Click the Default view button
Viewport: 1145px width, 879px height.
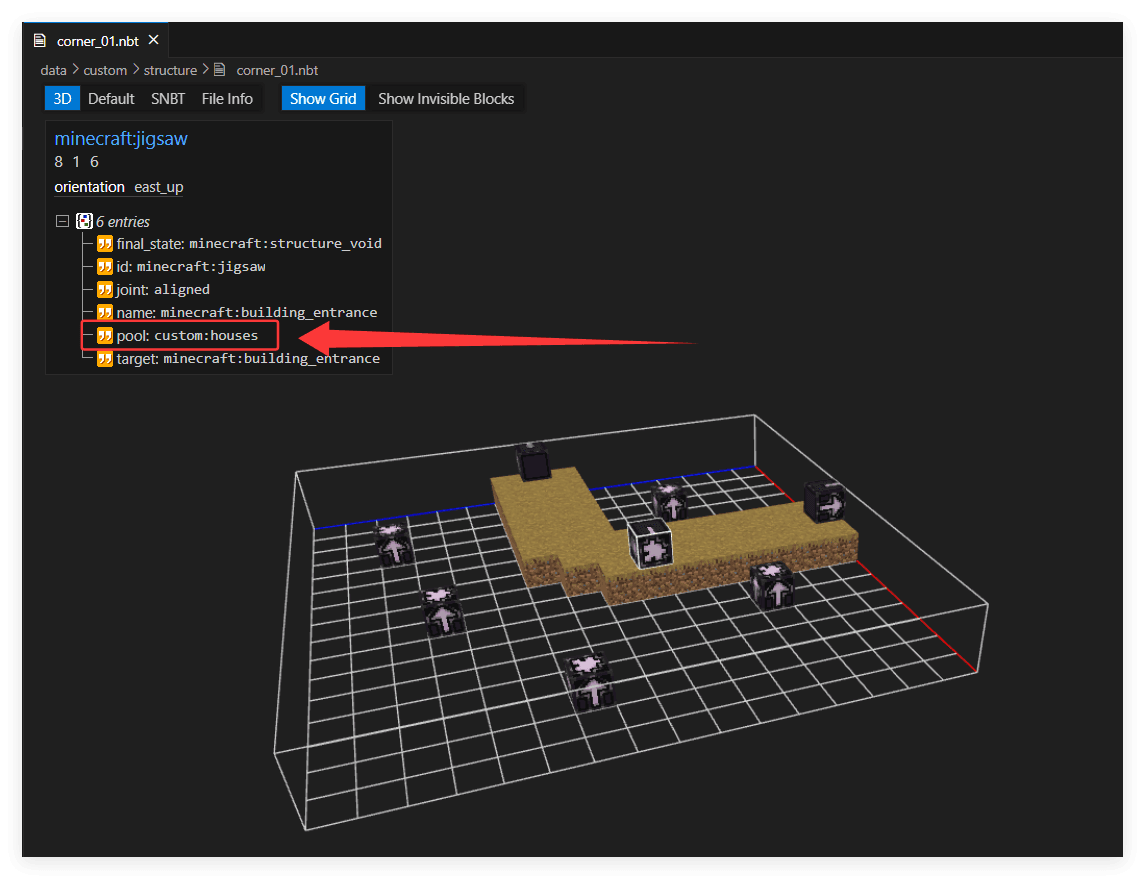tap(111, 99)
